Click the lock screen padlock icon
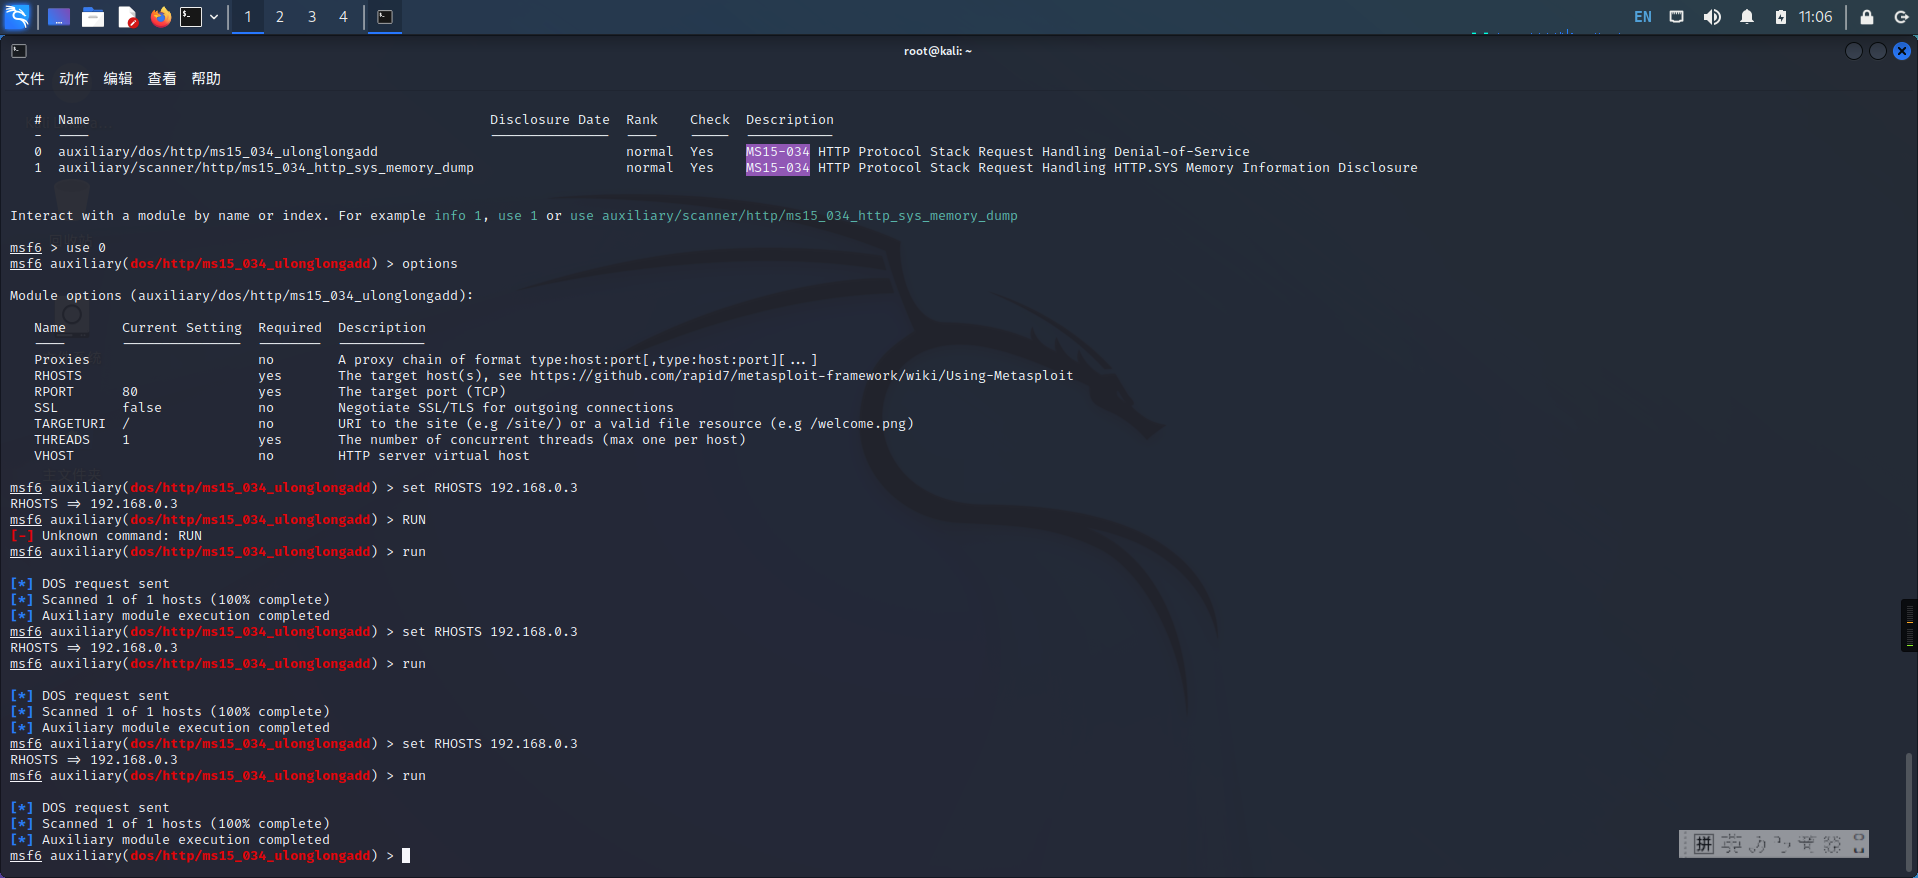 (1867, 17)
